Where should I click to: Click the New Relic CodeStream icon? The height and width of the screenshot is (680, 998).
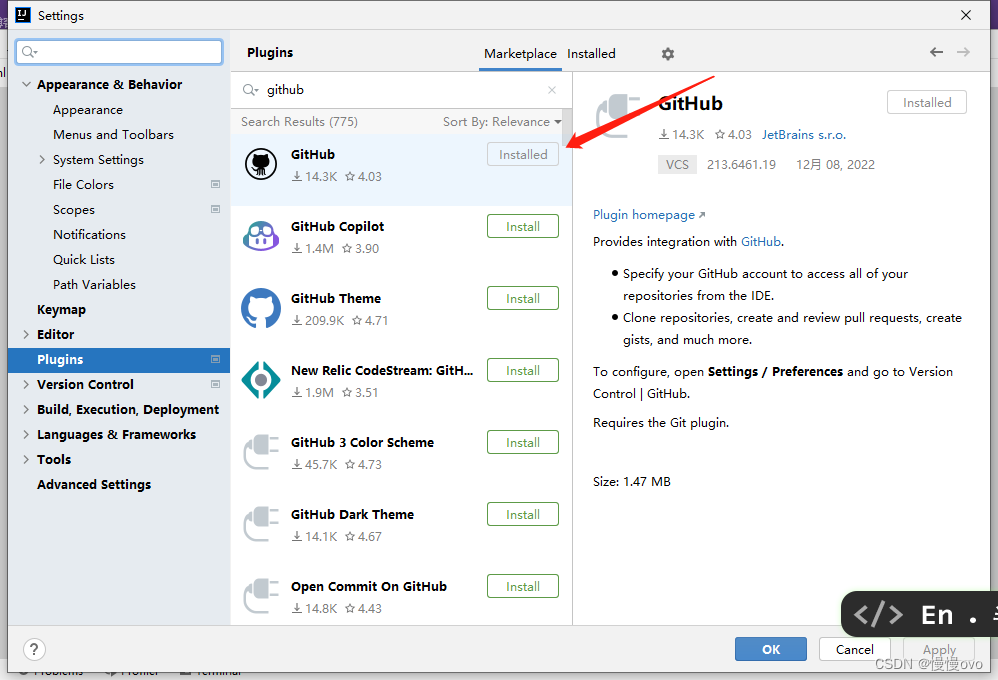261,380
